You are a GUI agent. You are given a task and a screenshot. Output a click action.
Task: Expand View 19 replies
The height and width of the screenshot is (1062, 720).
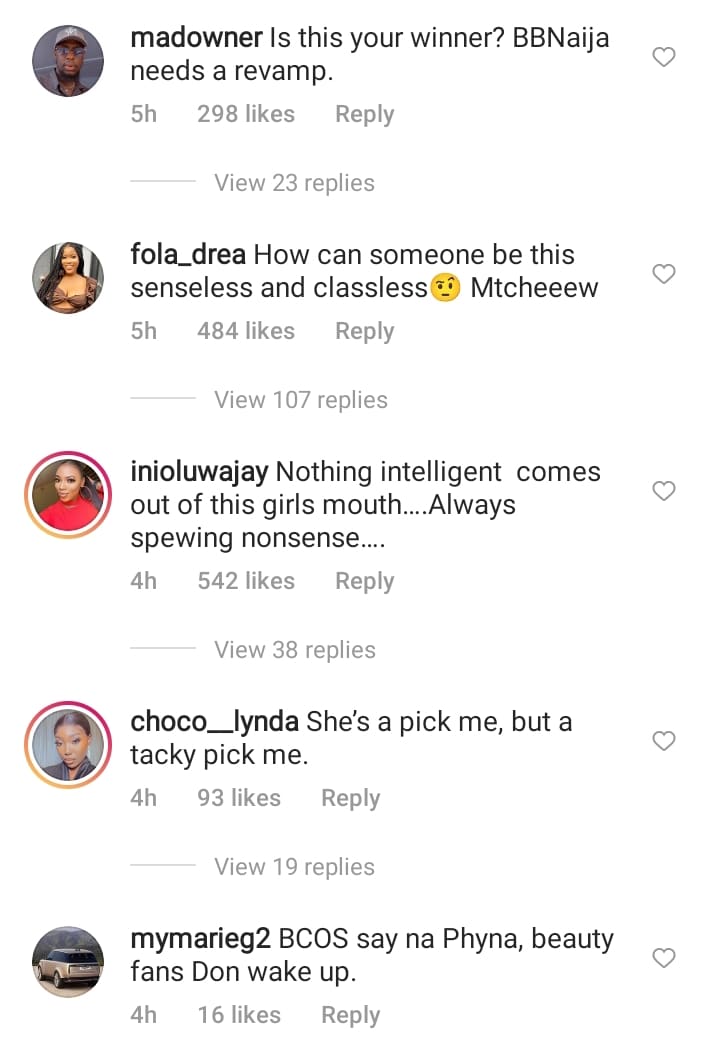294,867
